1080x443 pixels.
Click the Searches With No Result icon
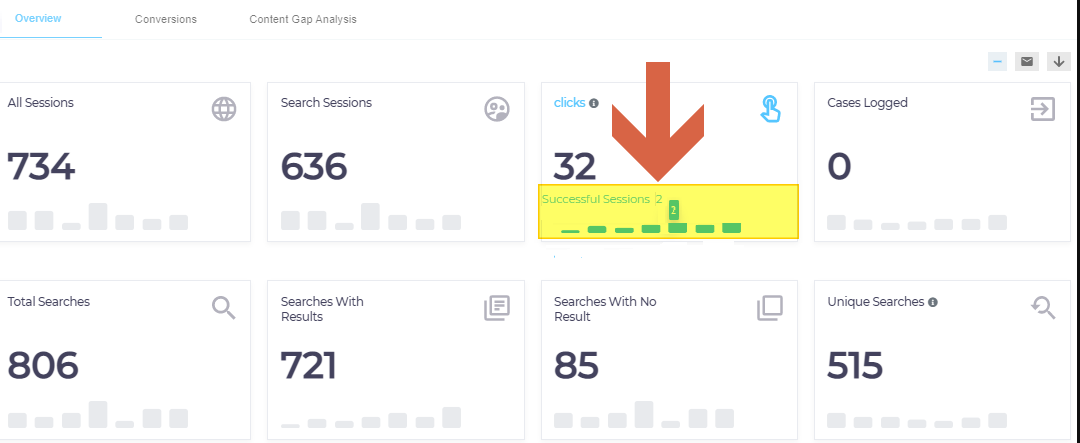[770, 308]
